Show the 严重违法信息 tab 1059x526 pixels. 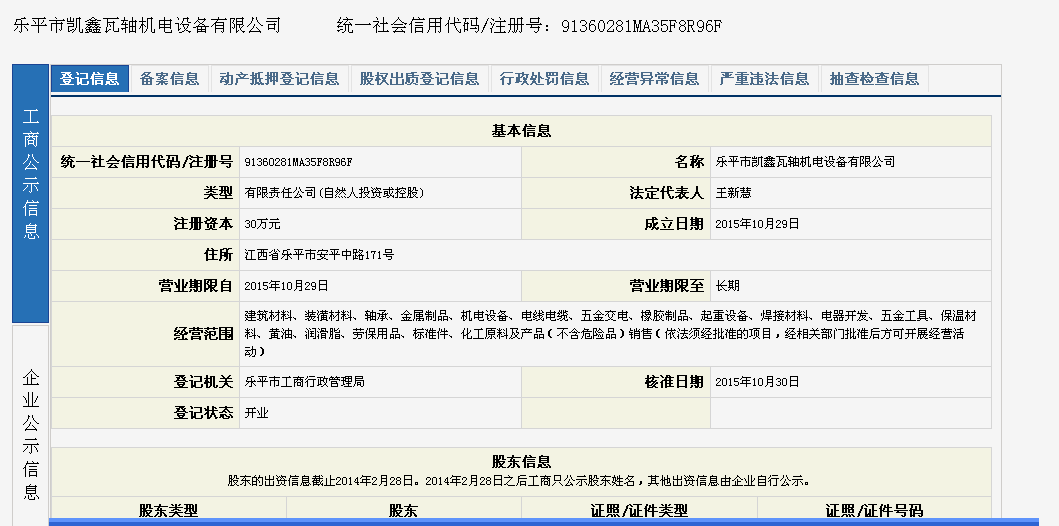click(x=764, y=79)
